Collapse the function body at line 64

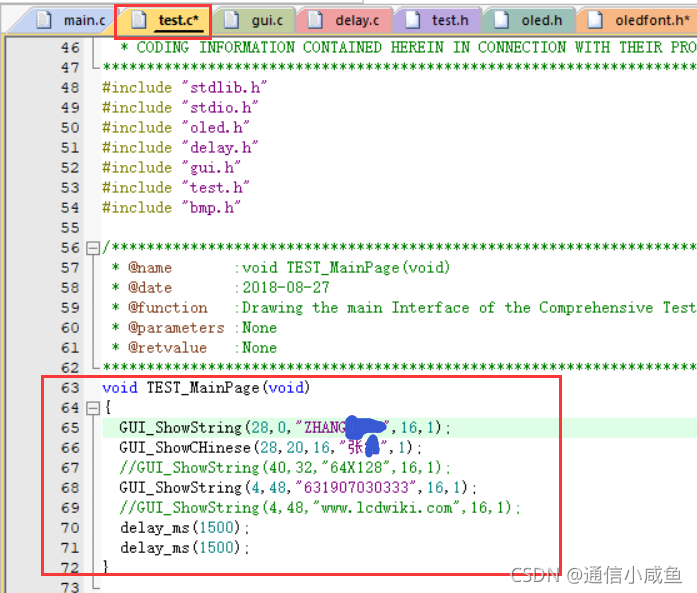pyautogui.click(x=93, y=408)
